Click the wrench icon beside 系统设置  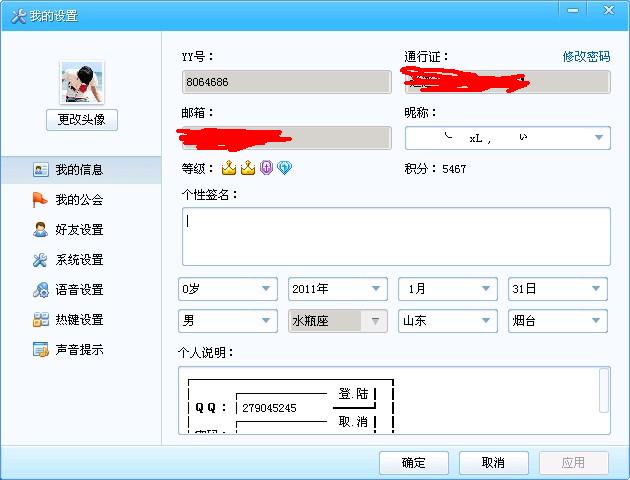(x=40, y=260)
